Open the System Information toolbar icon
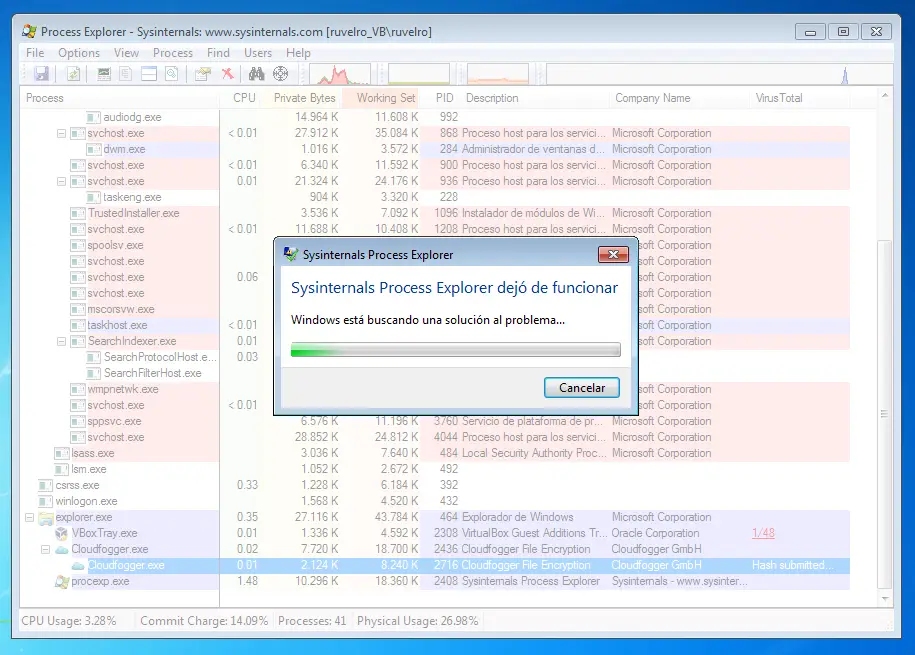Screen dimensions: 915x655 pyautogui.click(x=104, y=74)
